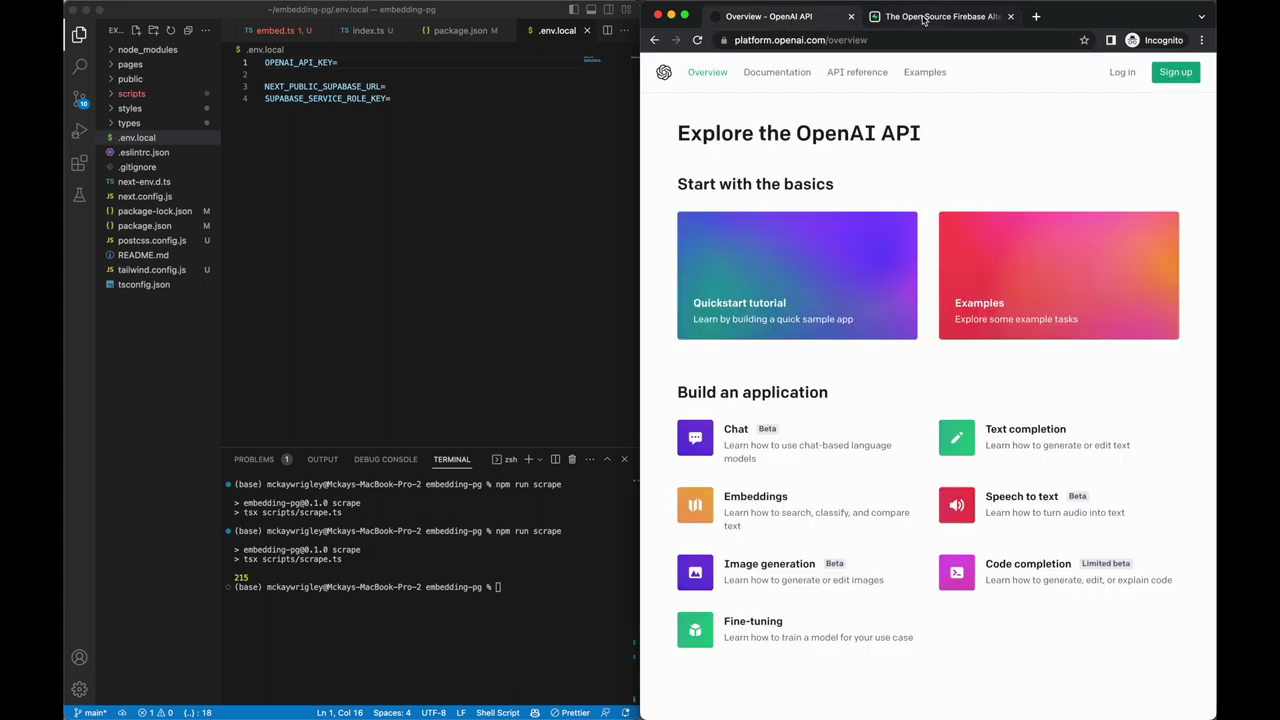Add a new terminal with plus
This screenshot has width=1280, height=720.
pyautogui.click(x=528, y=459)
